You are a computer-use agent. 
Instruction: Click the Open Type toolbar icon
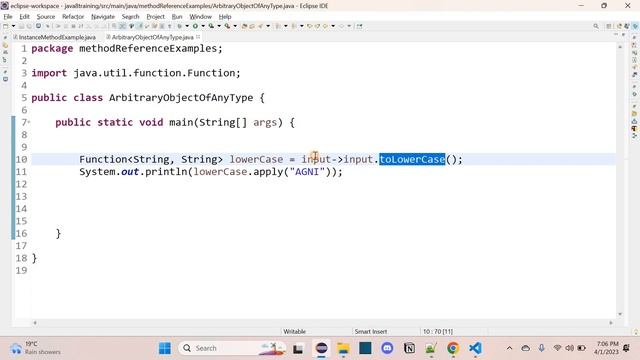(260, 26)
